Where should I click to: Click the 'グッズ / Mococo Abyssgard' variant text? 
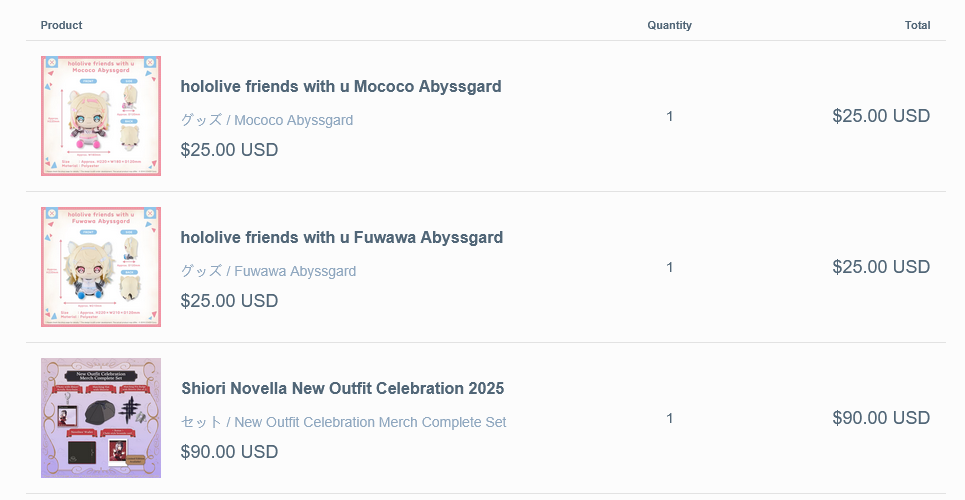[267, 120]
